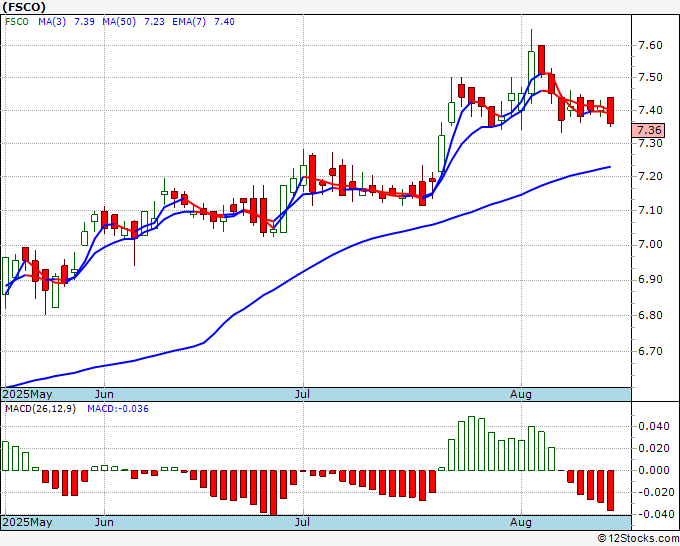Click the tallest red candle near 7.60
The image size is (680, 546).
click(541, 60)
